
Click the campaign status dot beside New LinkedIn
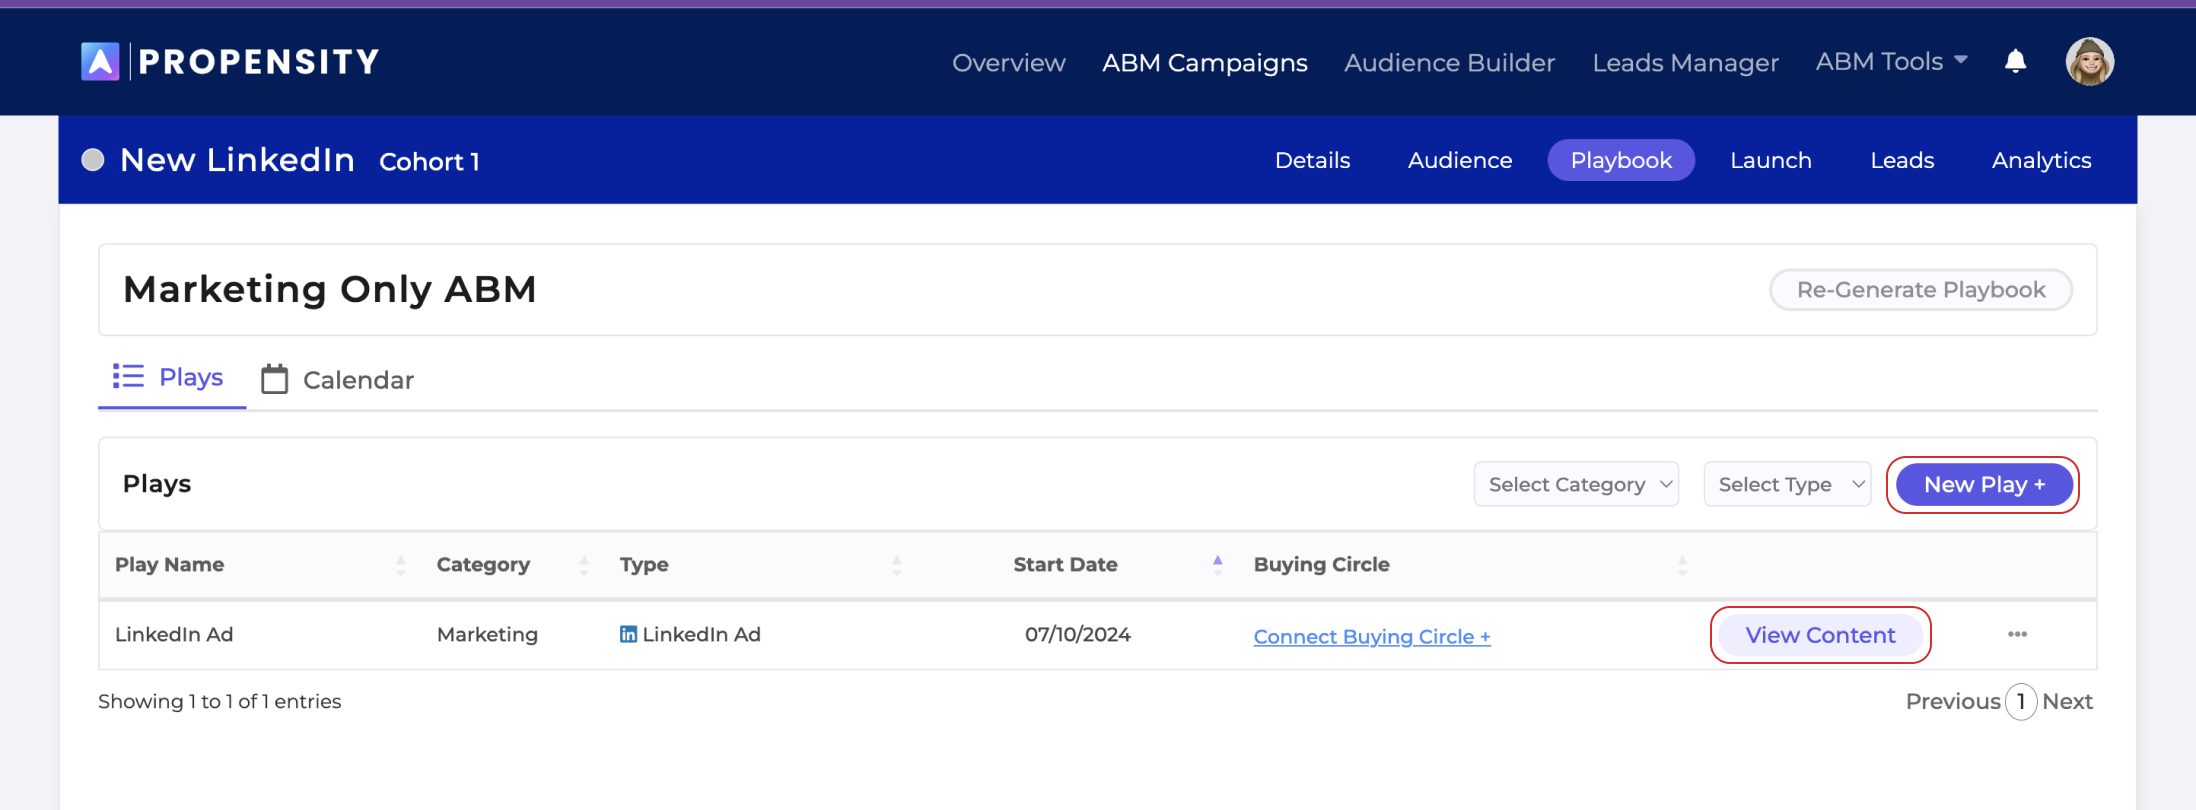(93, 160)
